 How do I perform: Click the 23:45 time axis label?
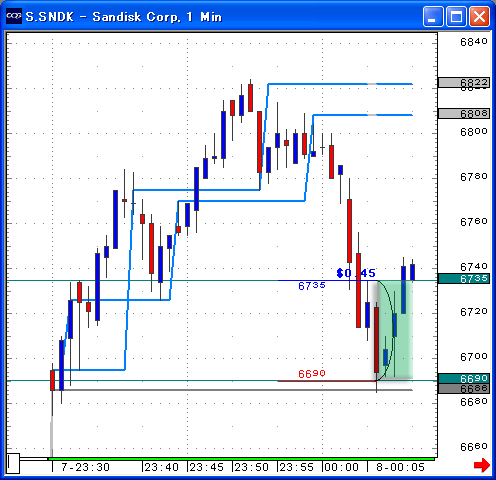207,467
